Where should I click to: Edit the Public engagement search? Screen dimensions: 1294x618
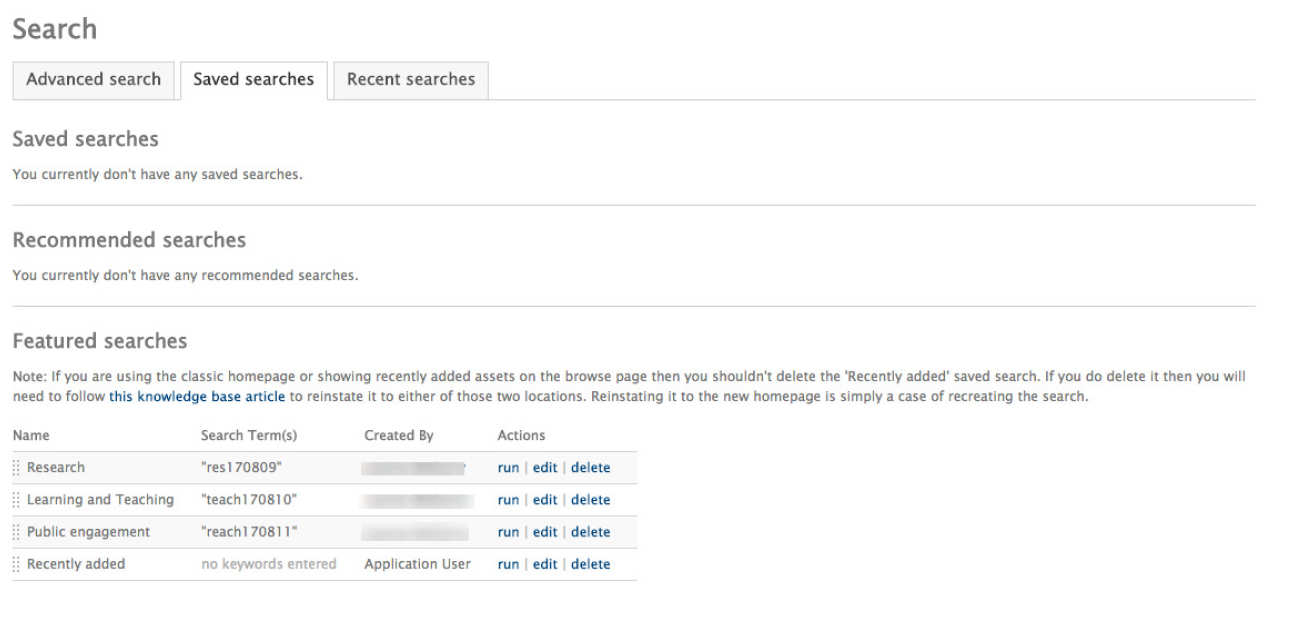(x=545, y=532)
